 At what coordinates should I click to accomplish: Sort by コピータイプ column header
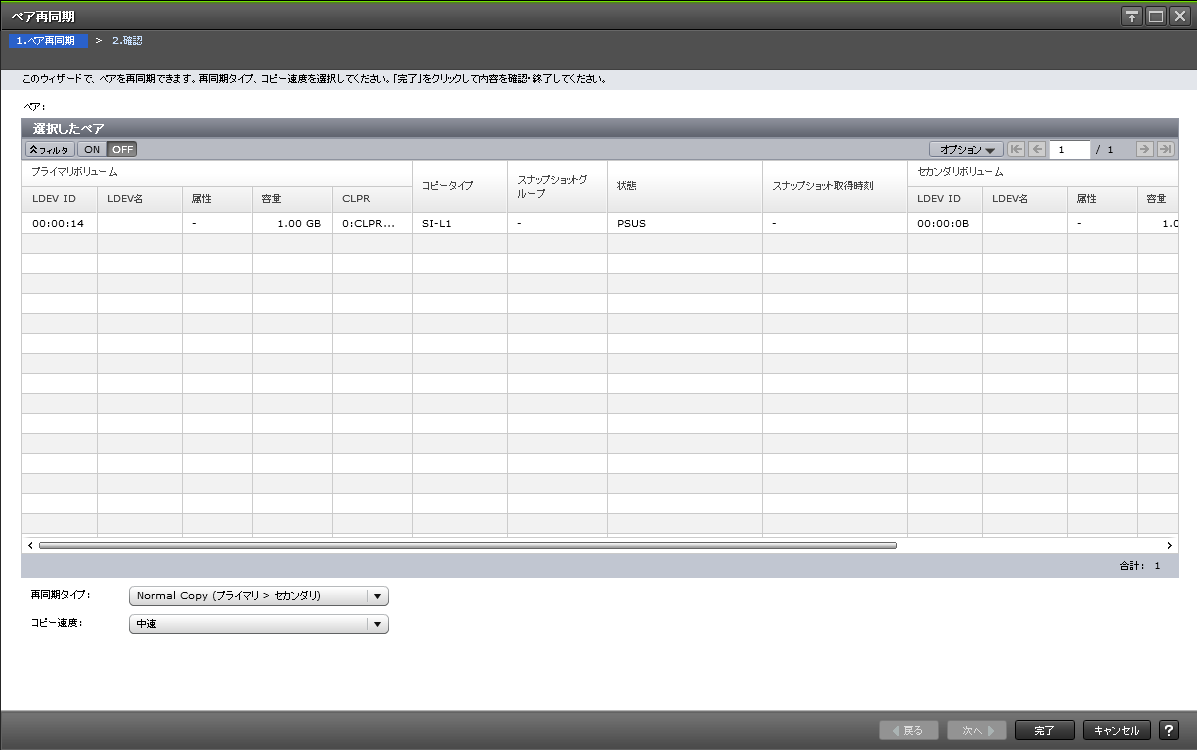point(460,186)
